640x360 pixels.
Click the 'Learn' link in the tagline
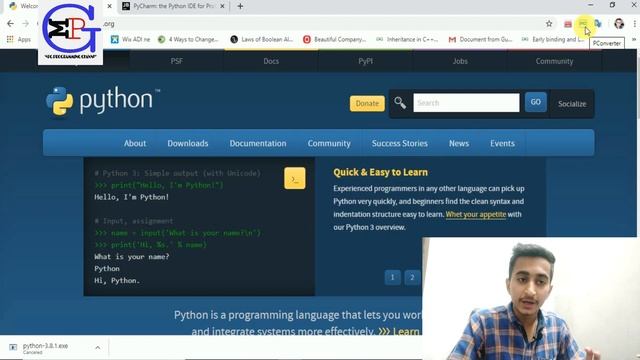pos(405,331)
